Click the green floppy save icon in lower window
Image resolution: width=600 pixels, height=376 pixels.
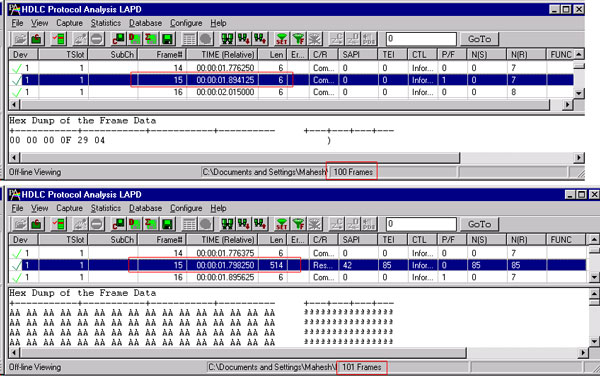(x=167, y=224)
